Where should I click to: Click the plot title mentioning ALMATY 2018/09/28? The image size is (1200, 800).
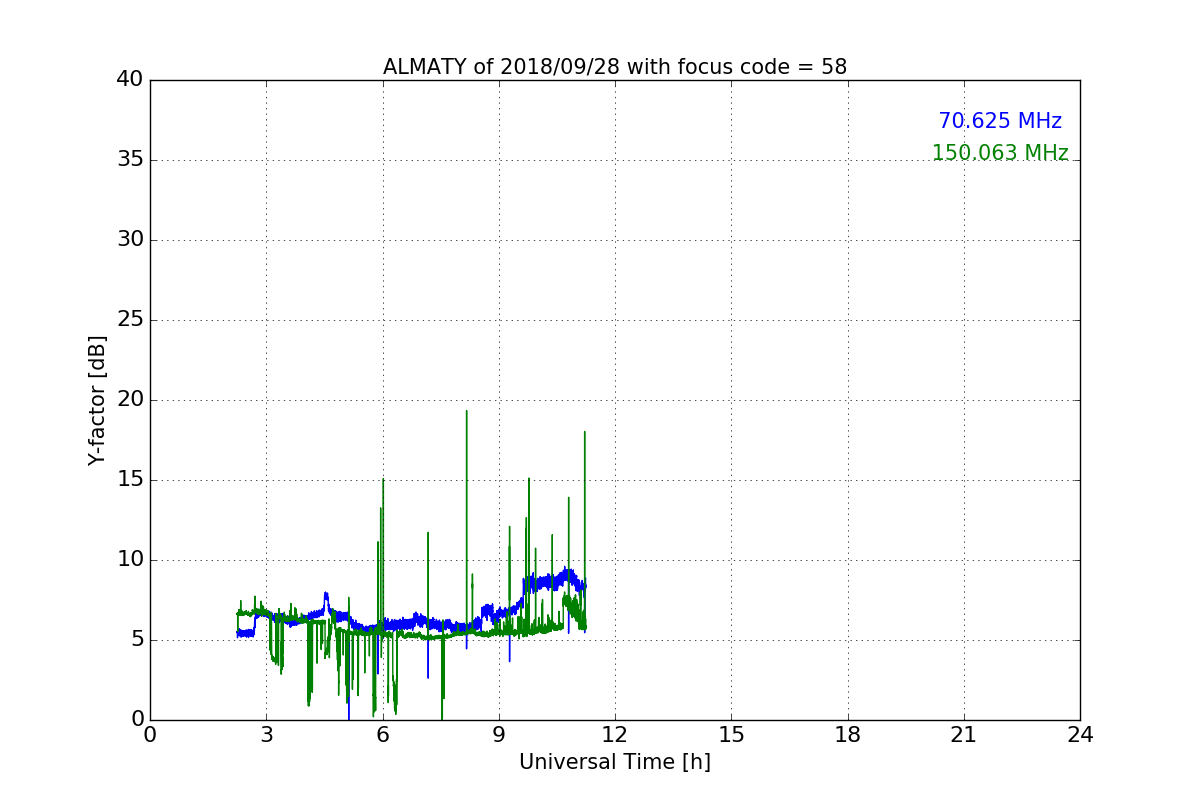(x=615, y=67)
